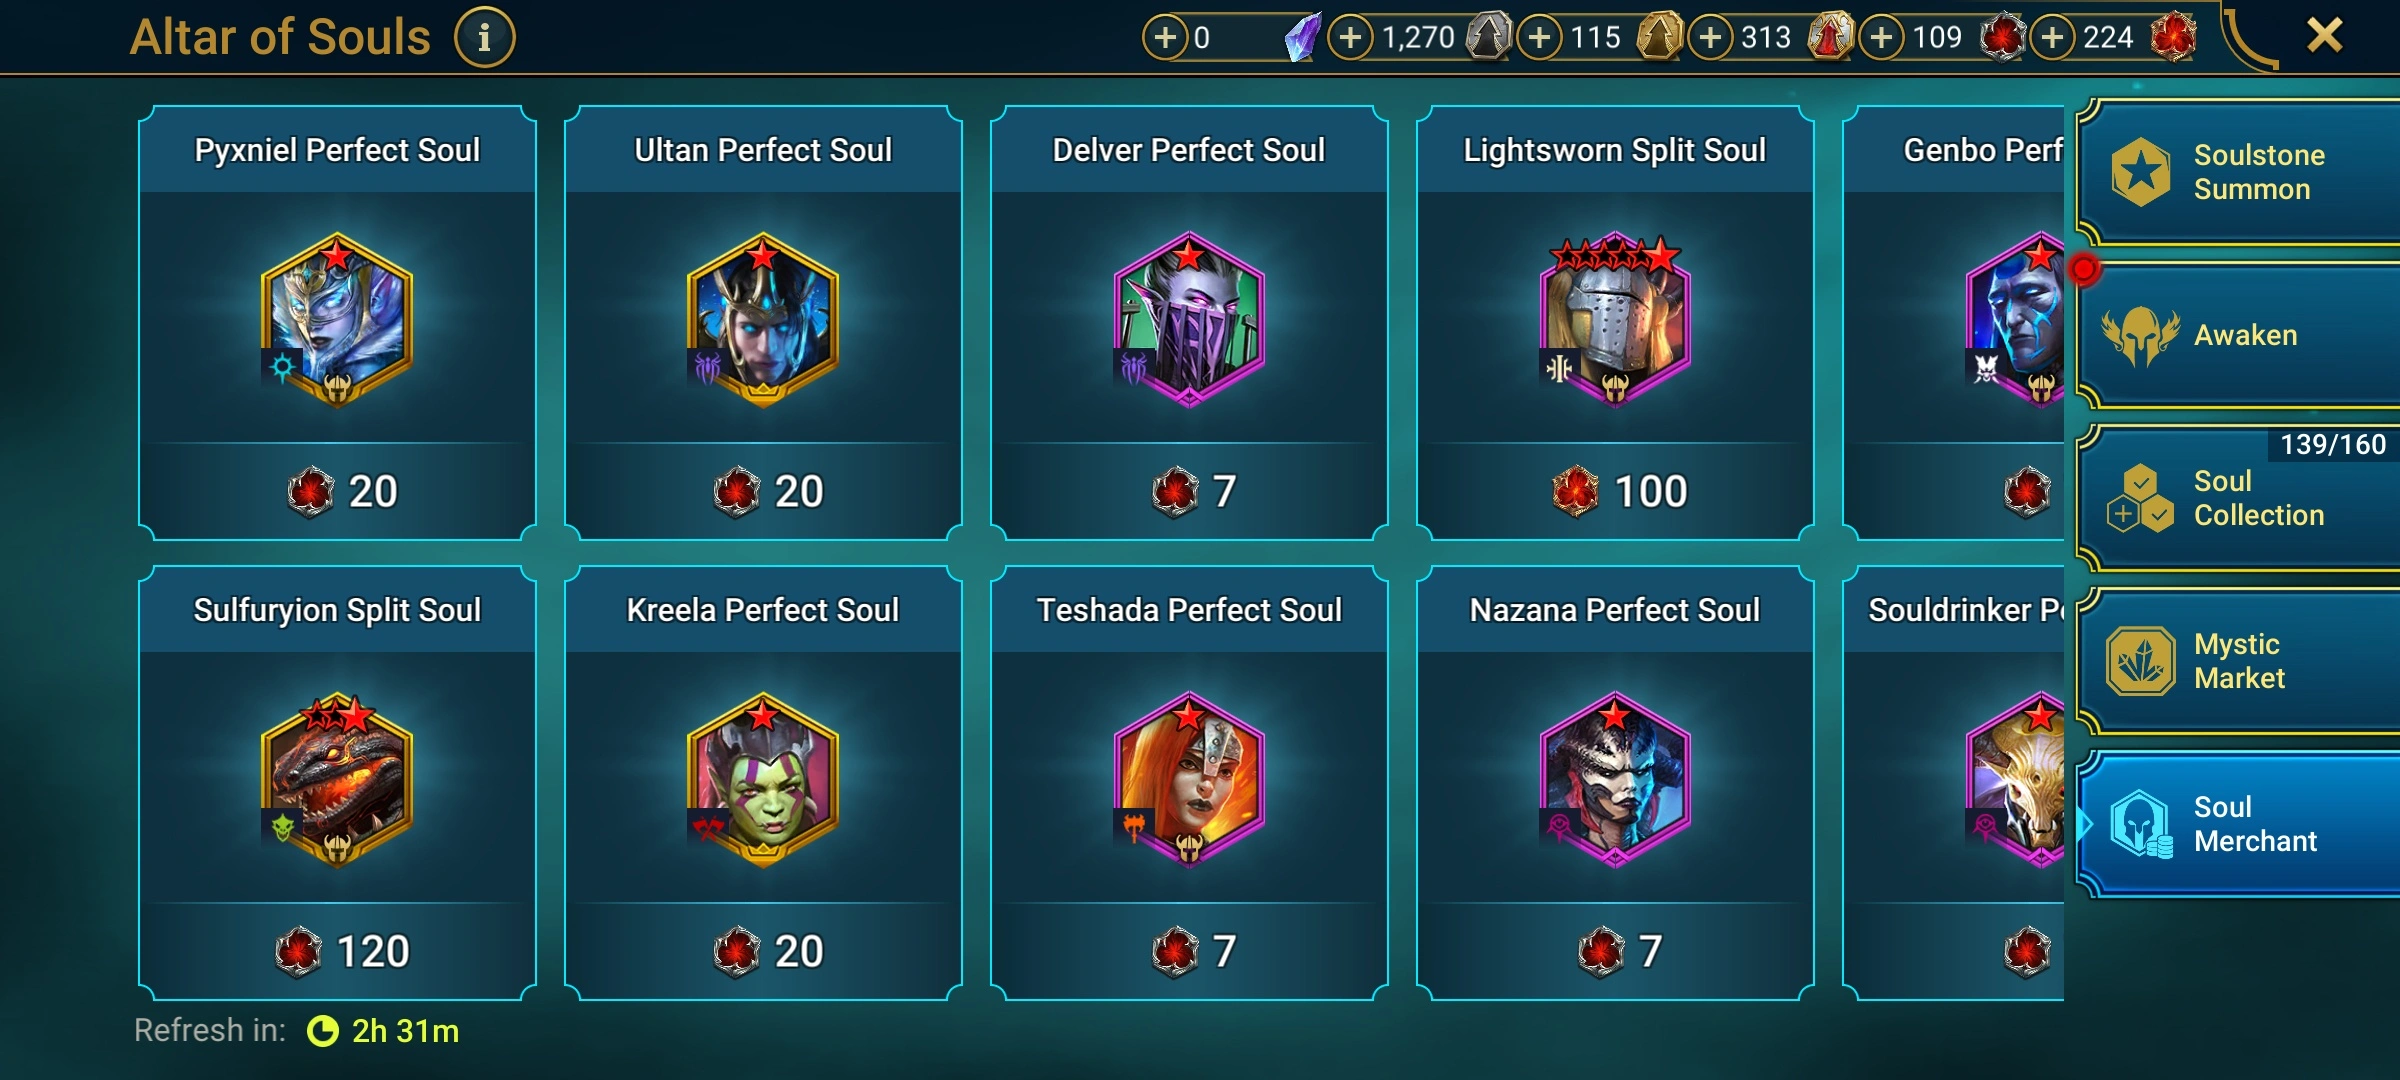The width and height of the screenshot is (2400, 1080).
Task: Purchase Kreela Perfect Soul for 20
Action: tap(763, 951)
